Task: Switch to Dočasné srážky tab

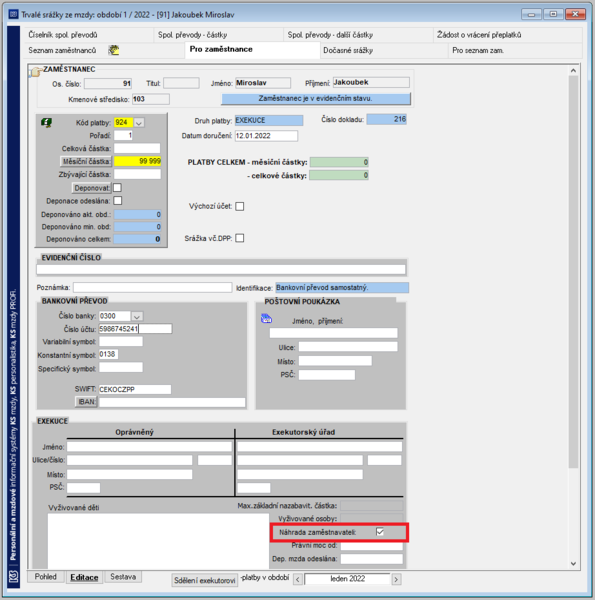Action: click(348, 51)
